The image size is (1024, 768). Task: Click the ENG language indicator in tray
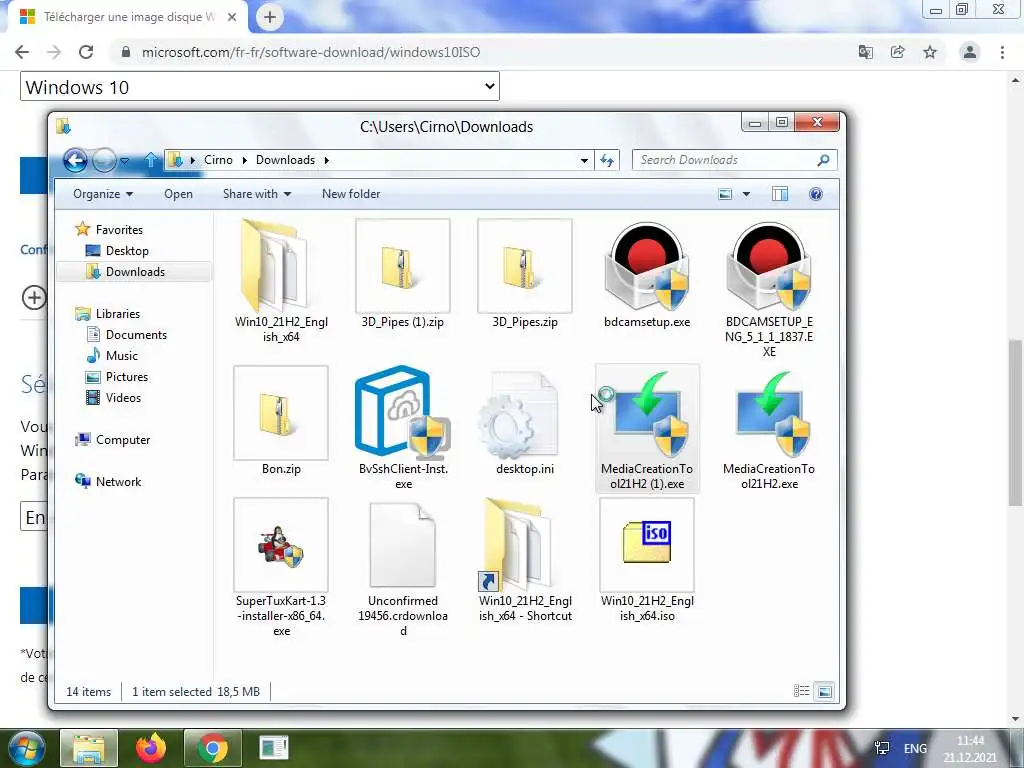click(915, 748)
